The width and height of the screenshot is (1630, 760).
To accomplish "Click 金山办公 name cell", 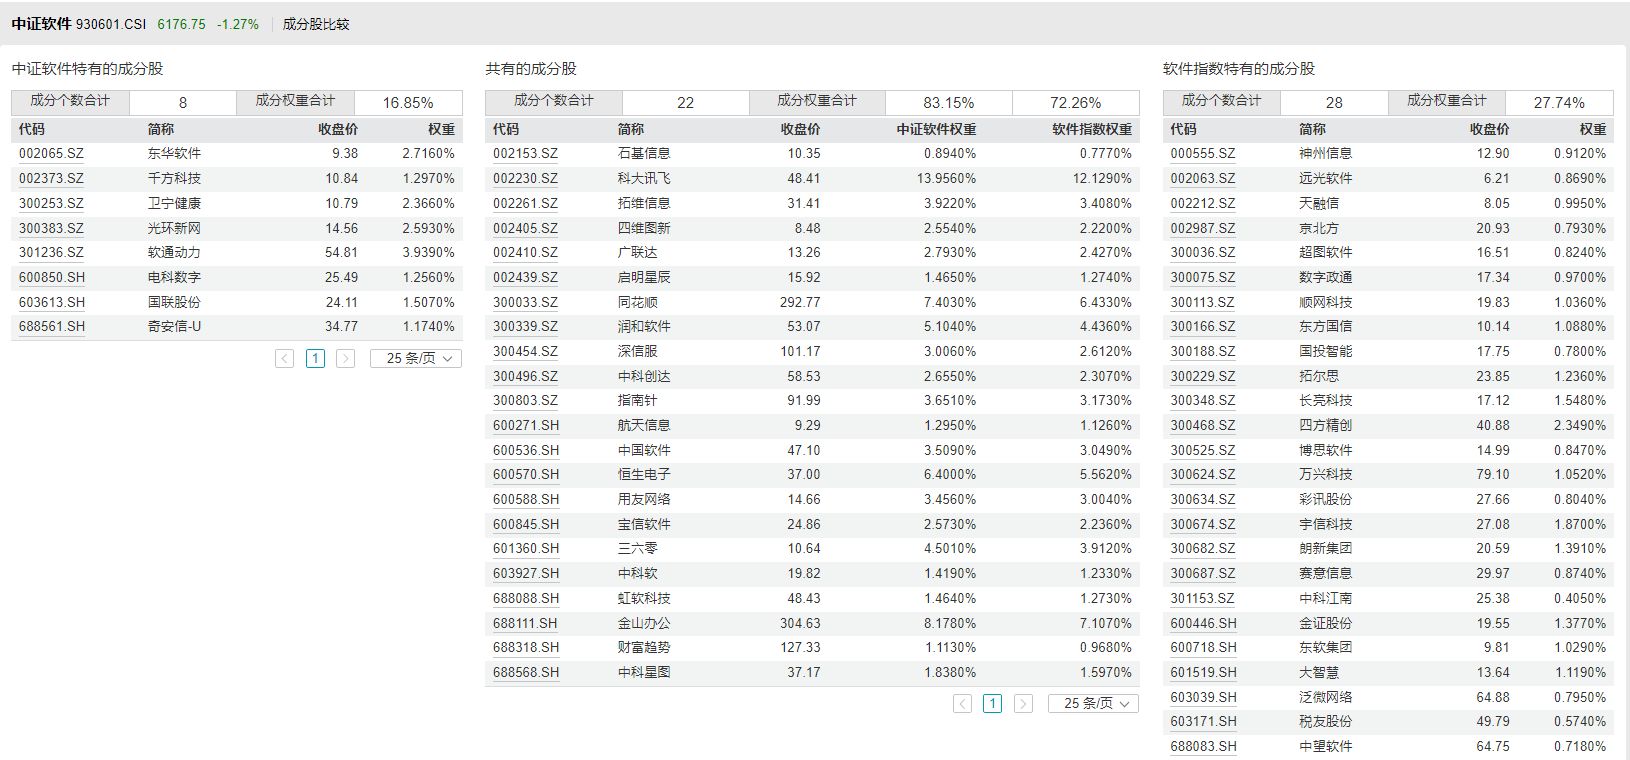I will (x=644, y=623).
